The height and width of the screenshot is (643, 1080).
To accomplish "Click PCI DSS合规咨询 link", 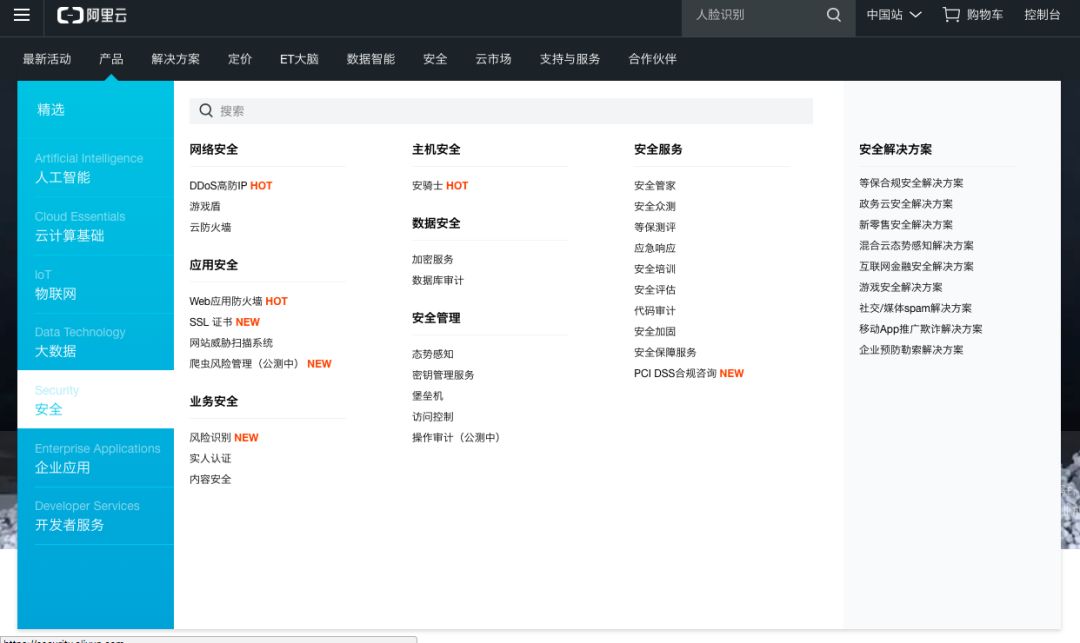I will 675,373.
